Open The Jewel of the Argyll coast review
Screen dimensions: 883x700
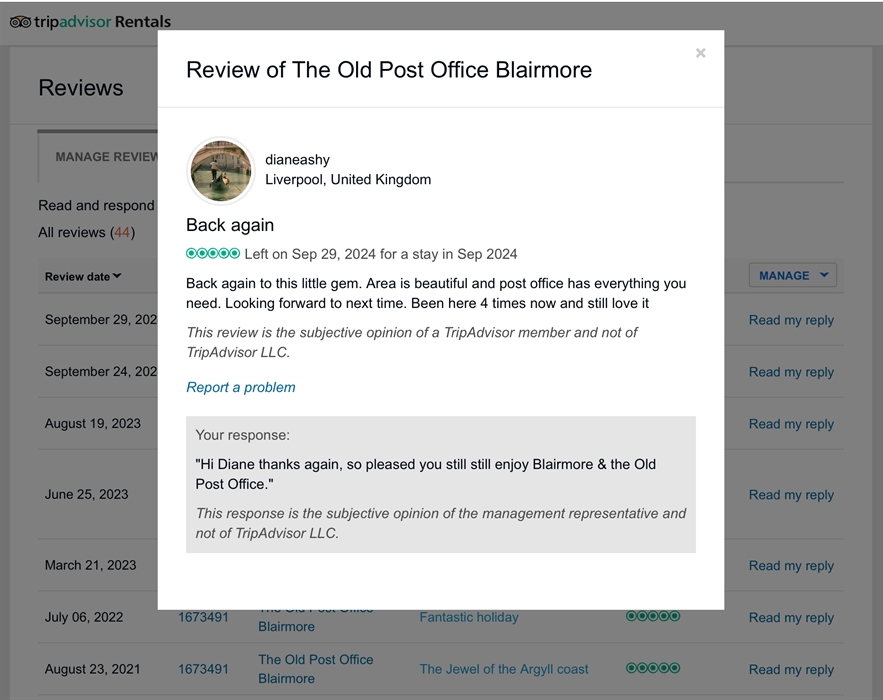coord(504,669)
